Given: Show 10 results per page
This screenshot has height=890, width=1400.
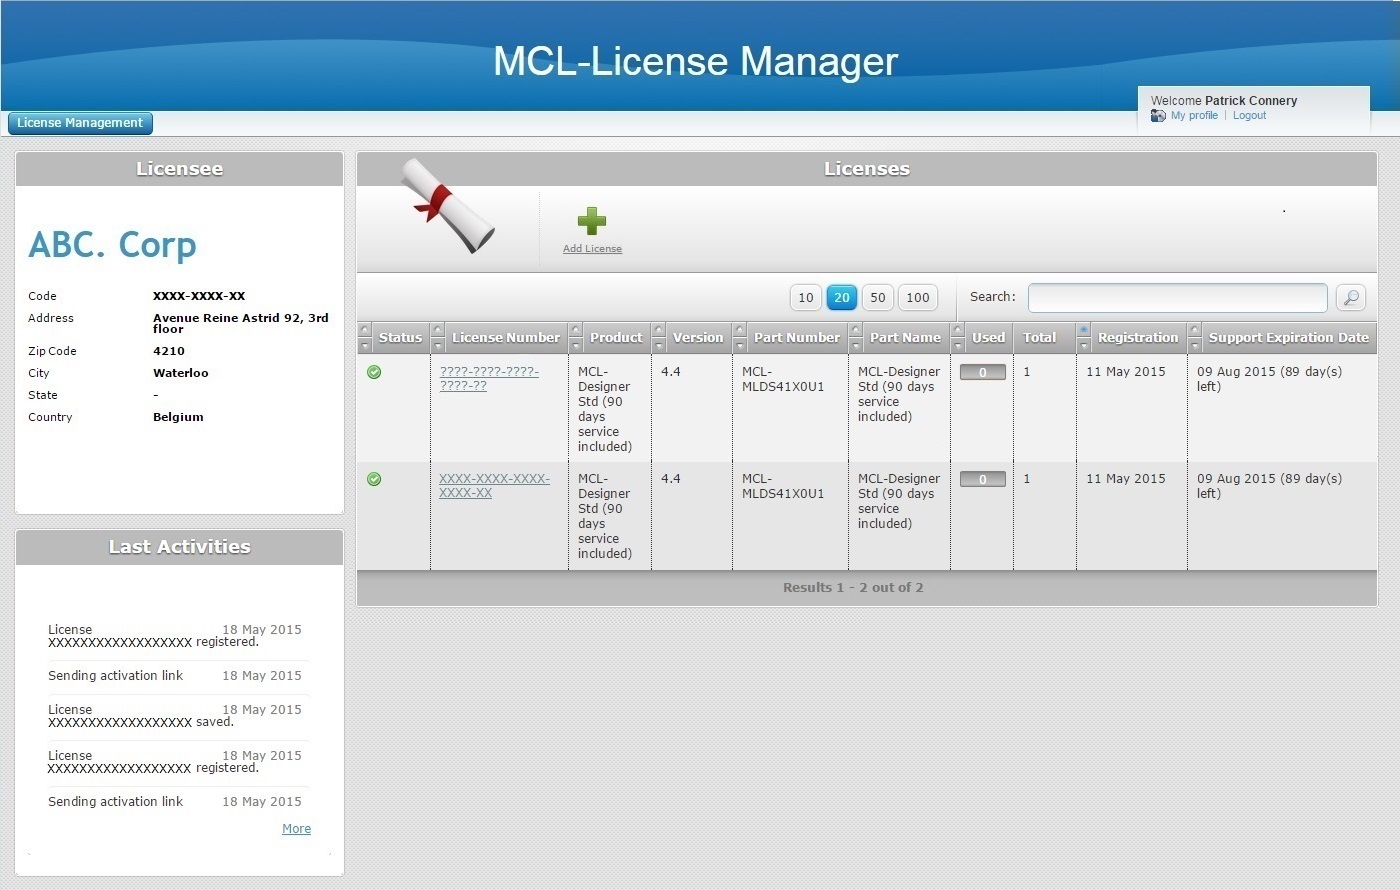Looking at the screenshot, I should [805, 298].
